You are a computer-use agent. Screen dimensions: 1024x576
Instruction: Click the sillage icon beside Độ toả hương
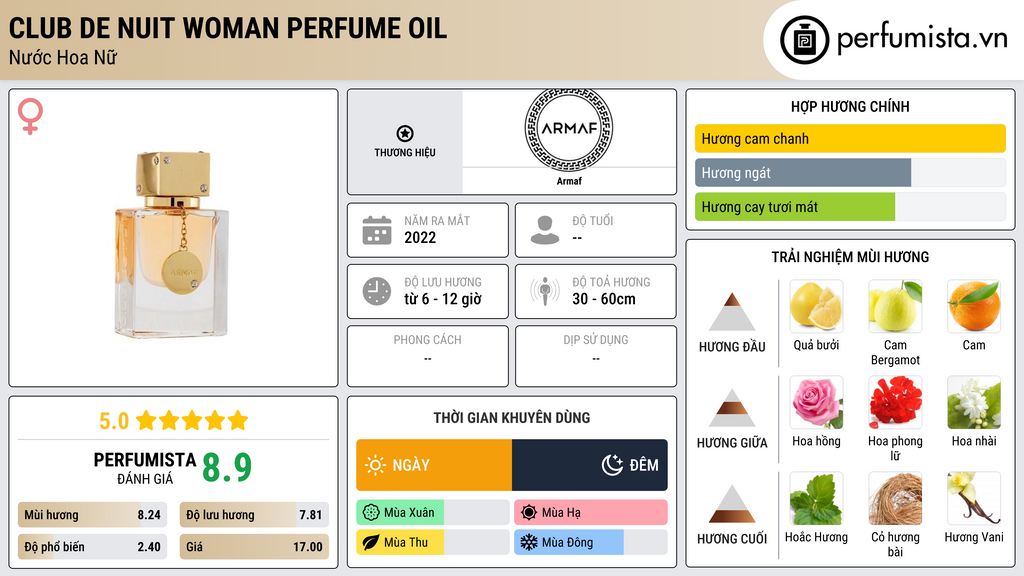544,291
